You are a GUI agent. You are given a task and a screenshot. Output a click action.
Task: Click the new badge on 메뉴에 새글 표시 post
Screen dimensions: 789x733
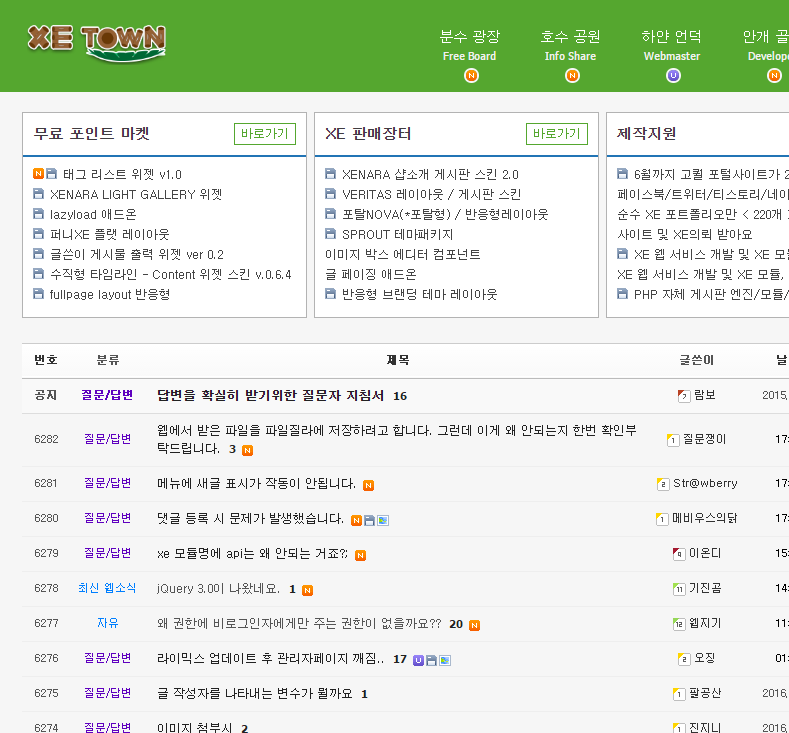[369, 485]
